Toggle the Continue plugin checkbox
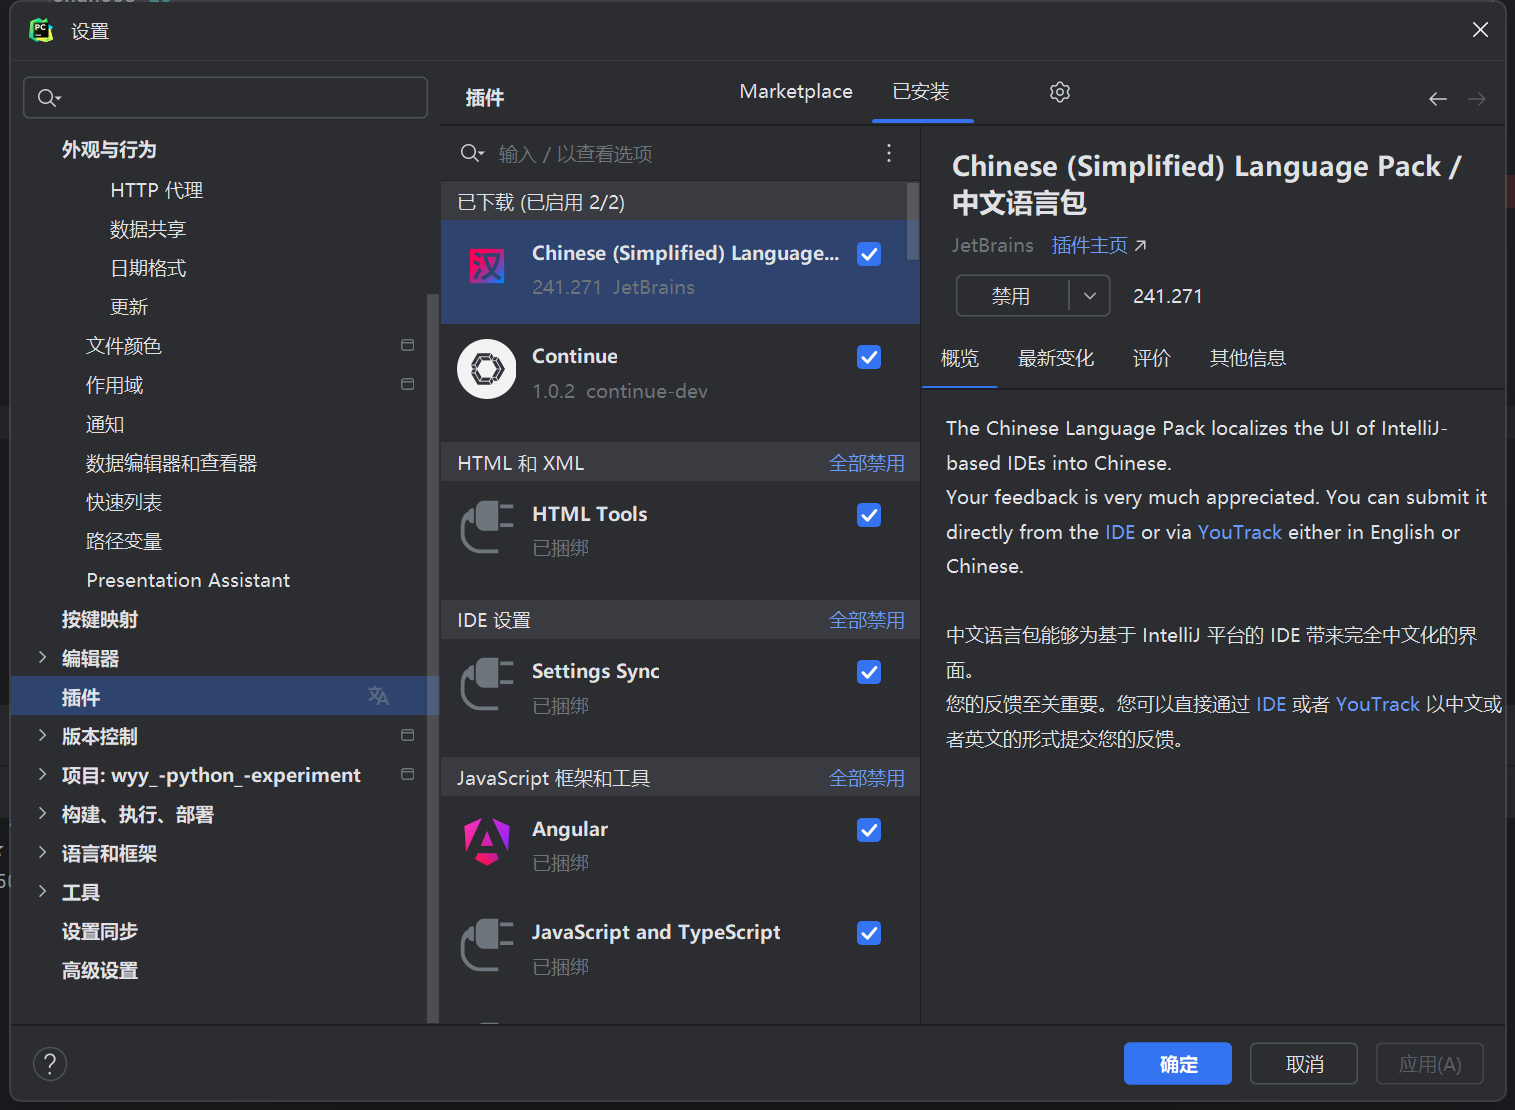1515x1110 pixels. pyautogui.click(x=869, y=357)
